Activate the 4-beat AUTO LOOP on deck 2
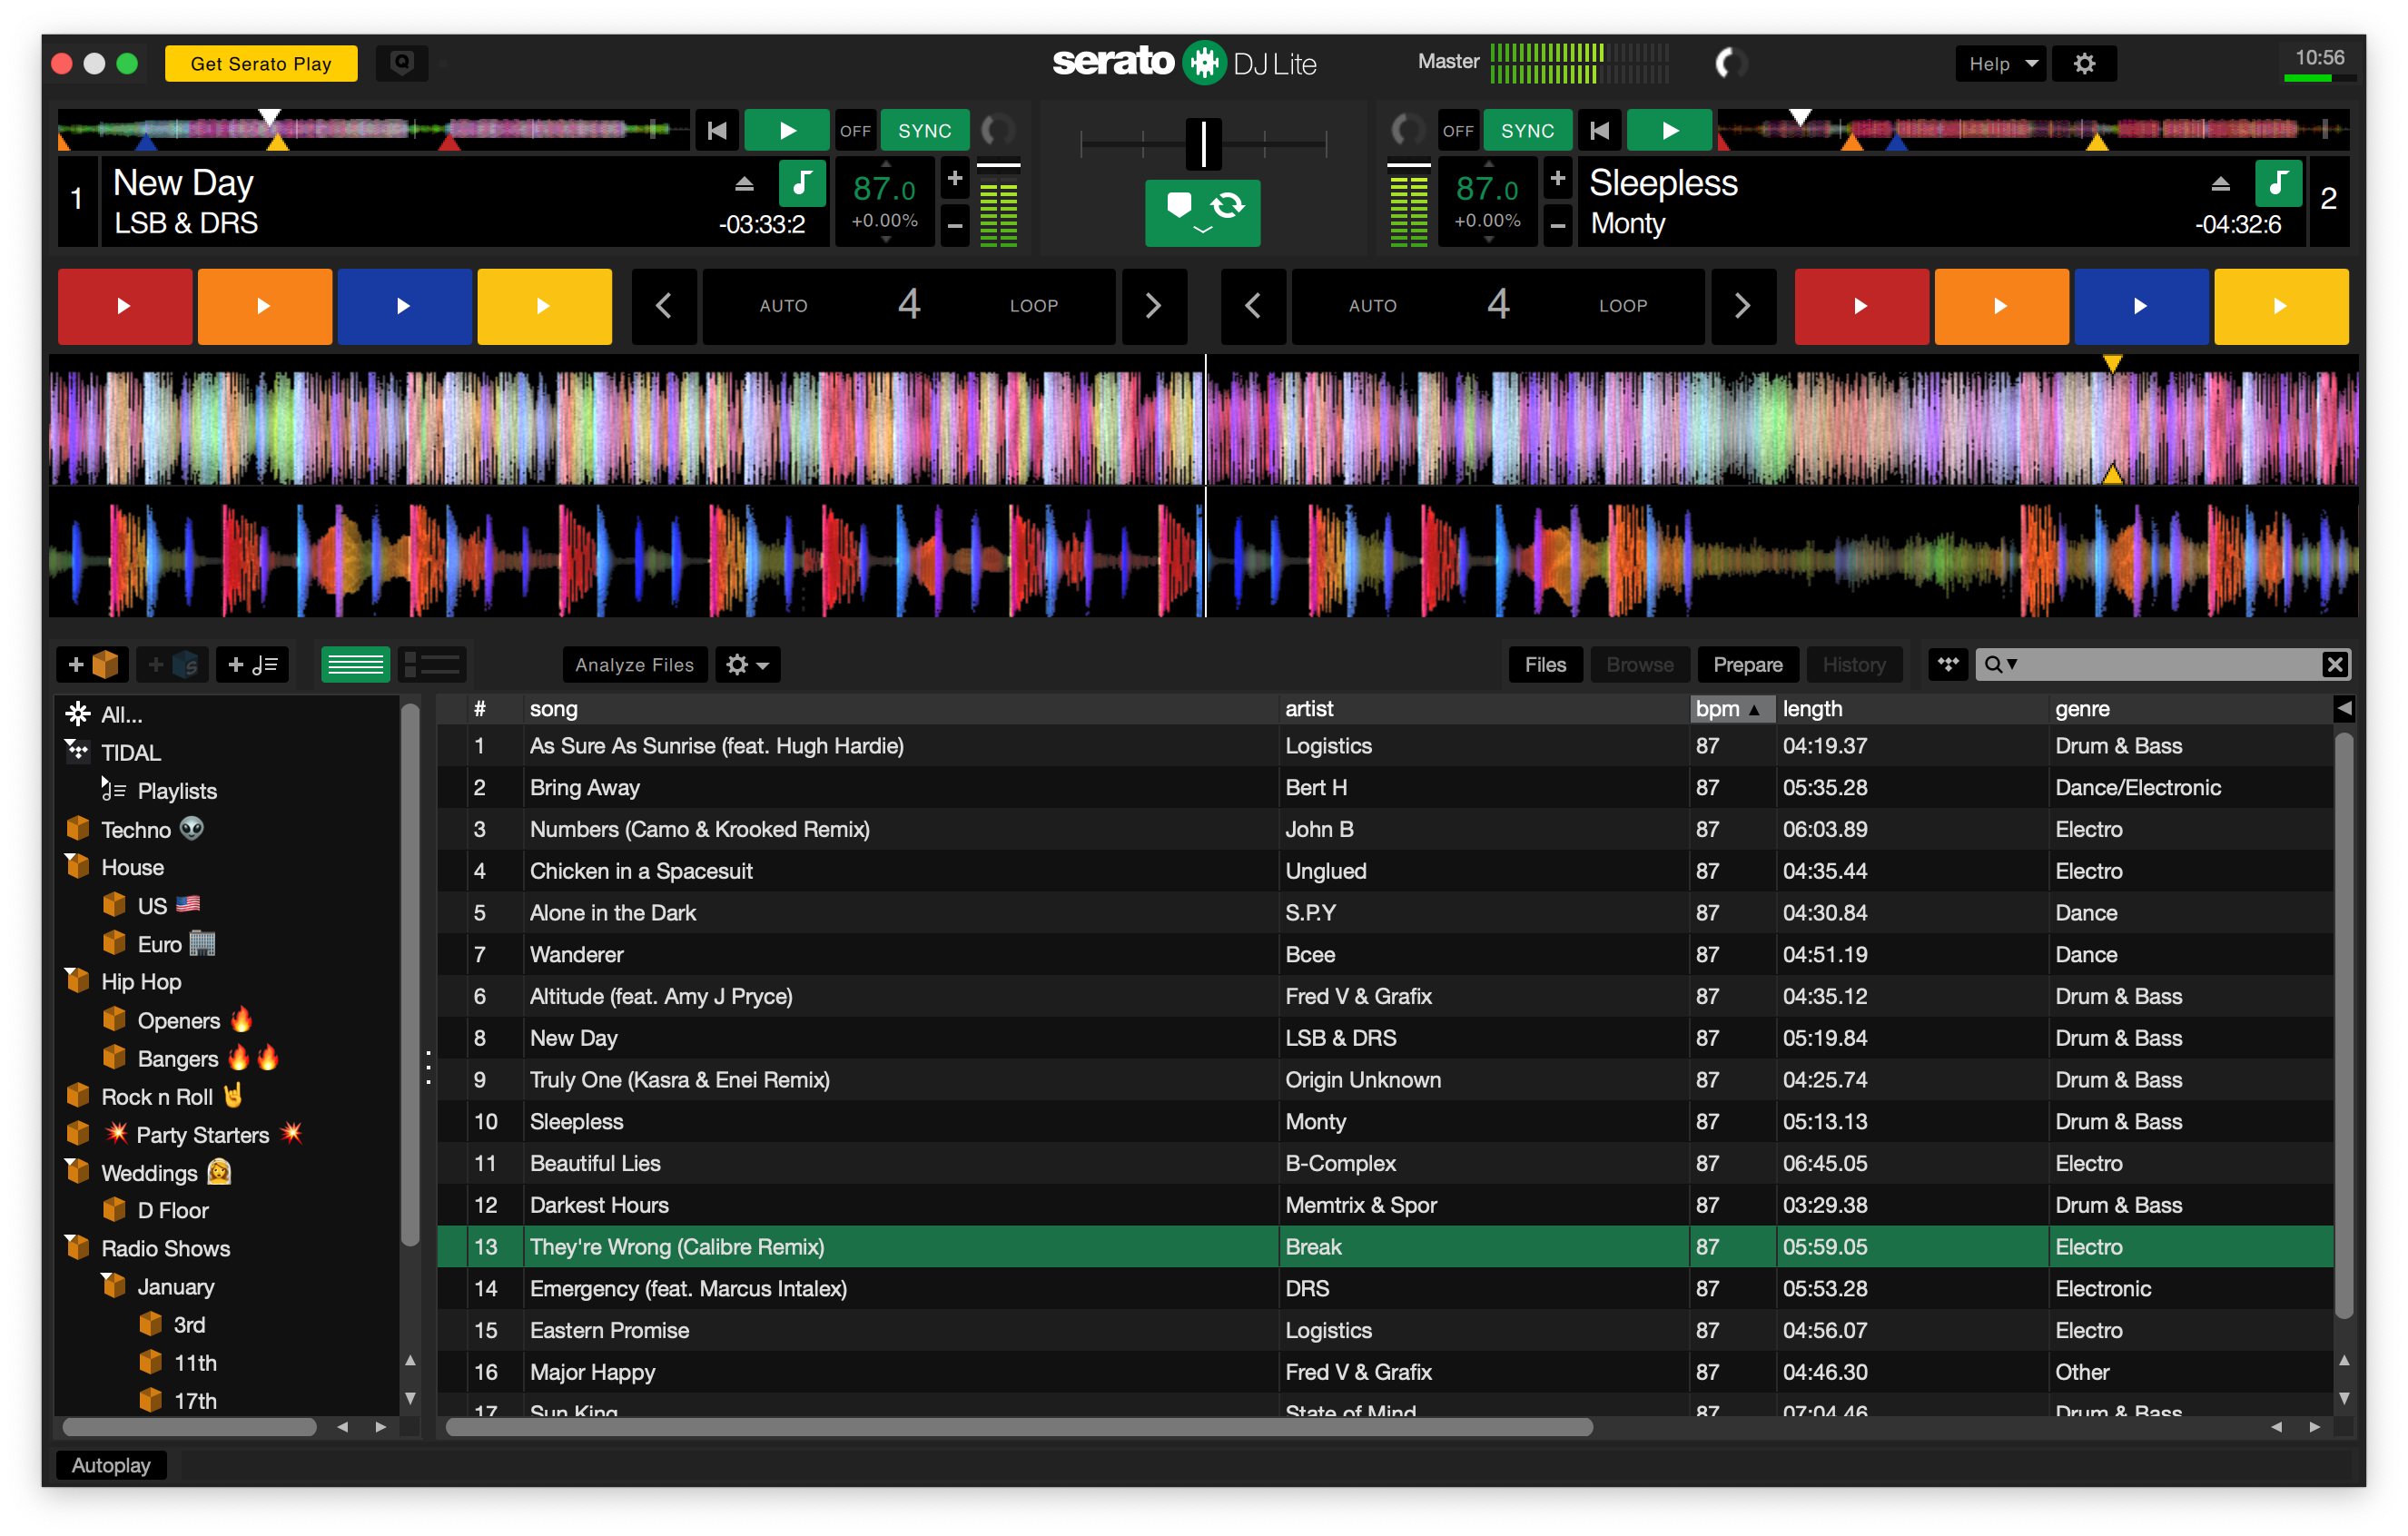Viewport: 2408px width, 1536px height. pyautogui.click(x=1497, y=306)
